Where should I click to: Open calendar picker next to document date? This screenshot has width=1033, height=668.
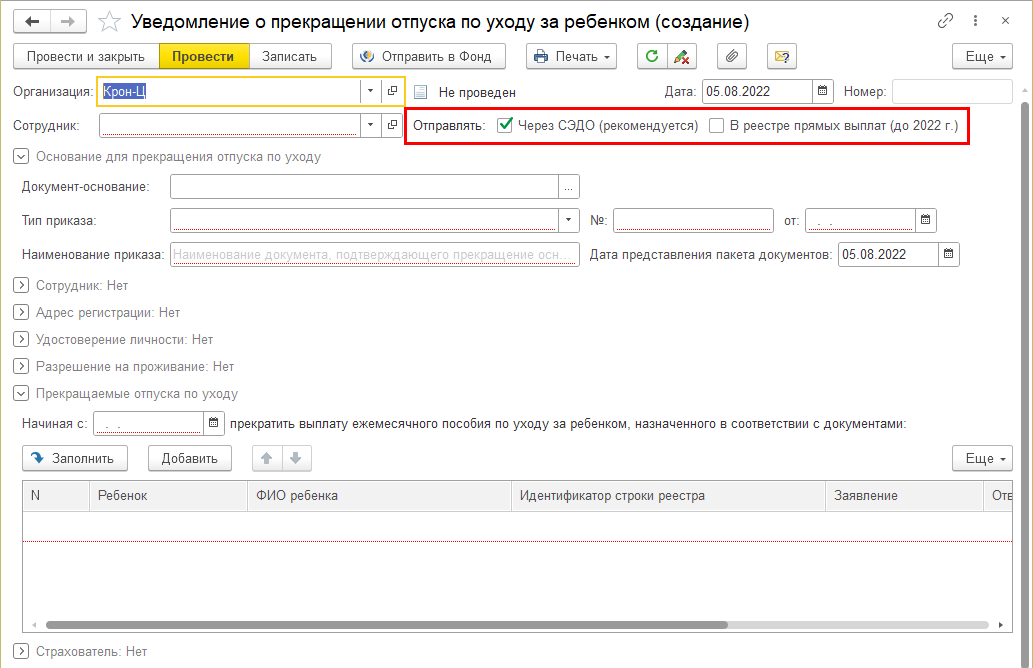point(823,91)
